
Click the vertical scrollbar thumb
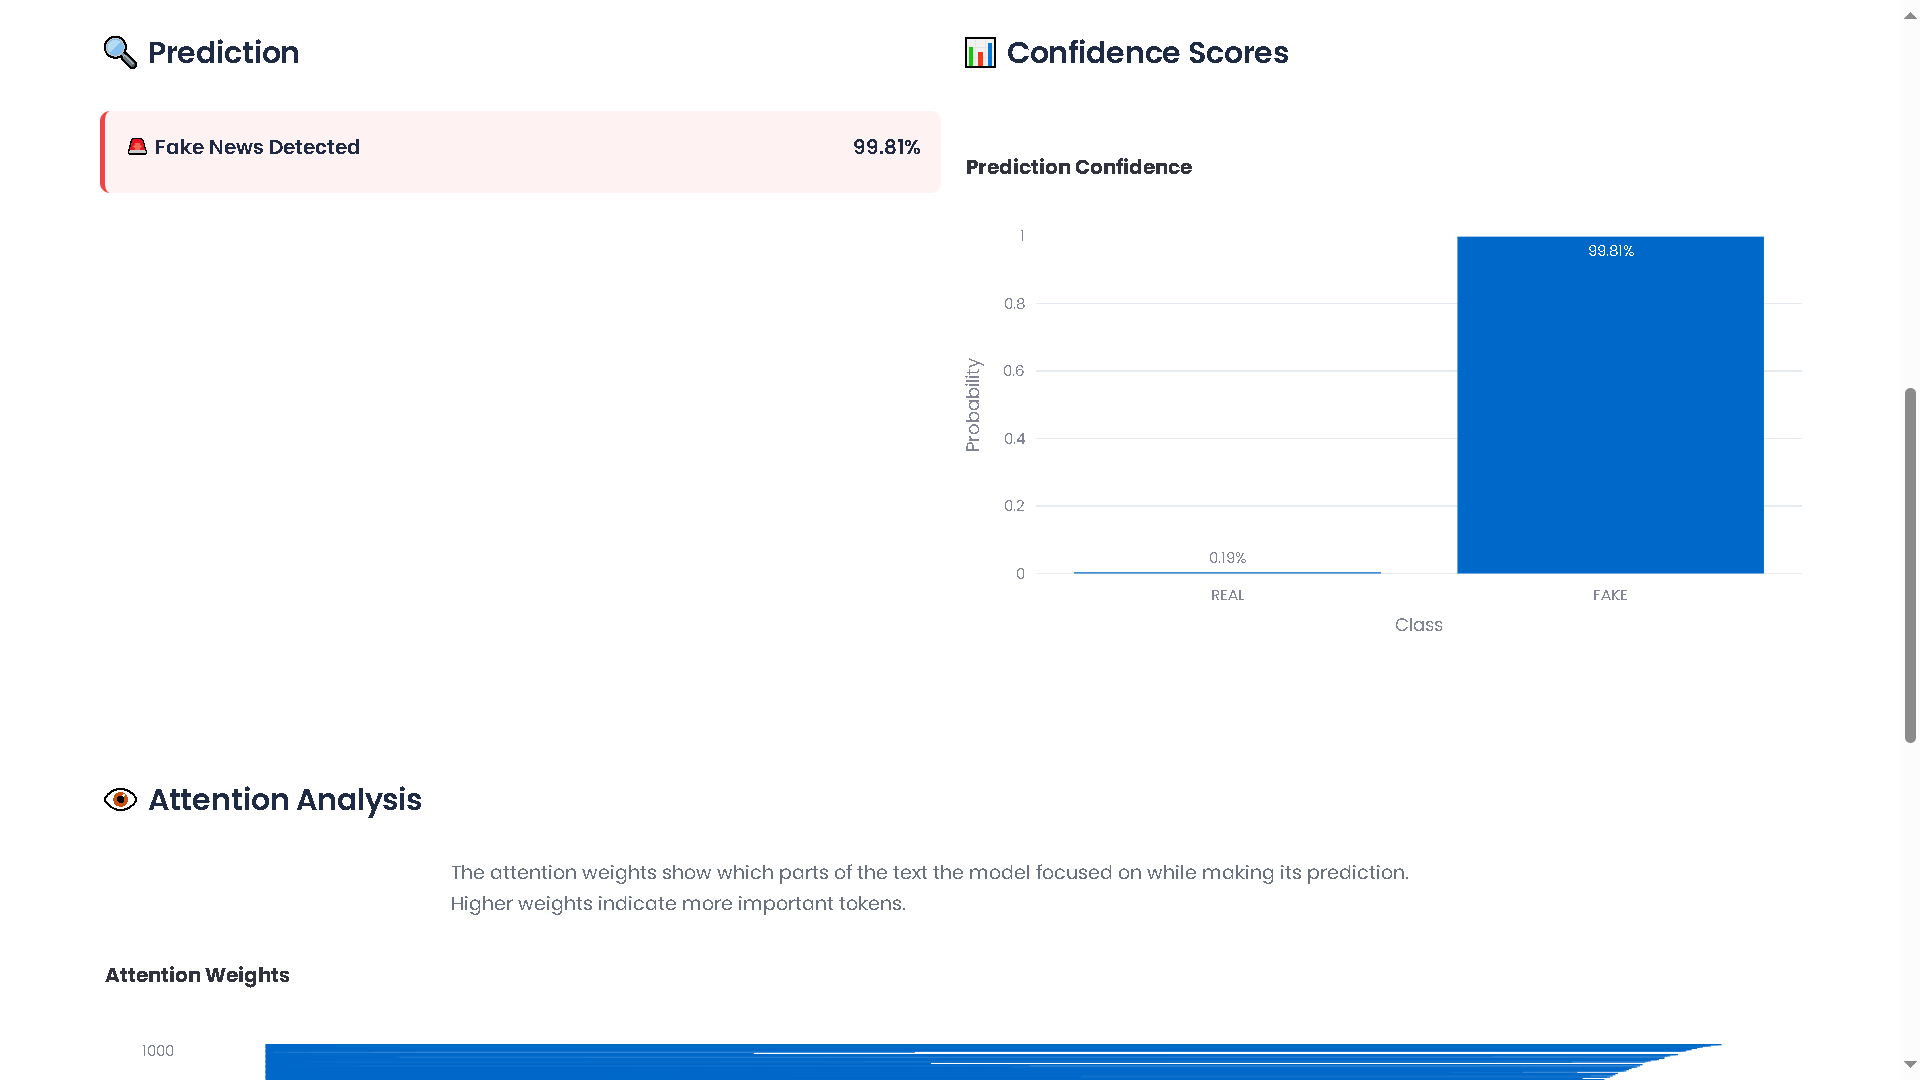point(1910,565)
